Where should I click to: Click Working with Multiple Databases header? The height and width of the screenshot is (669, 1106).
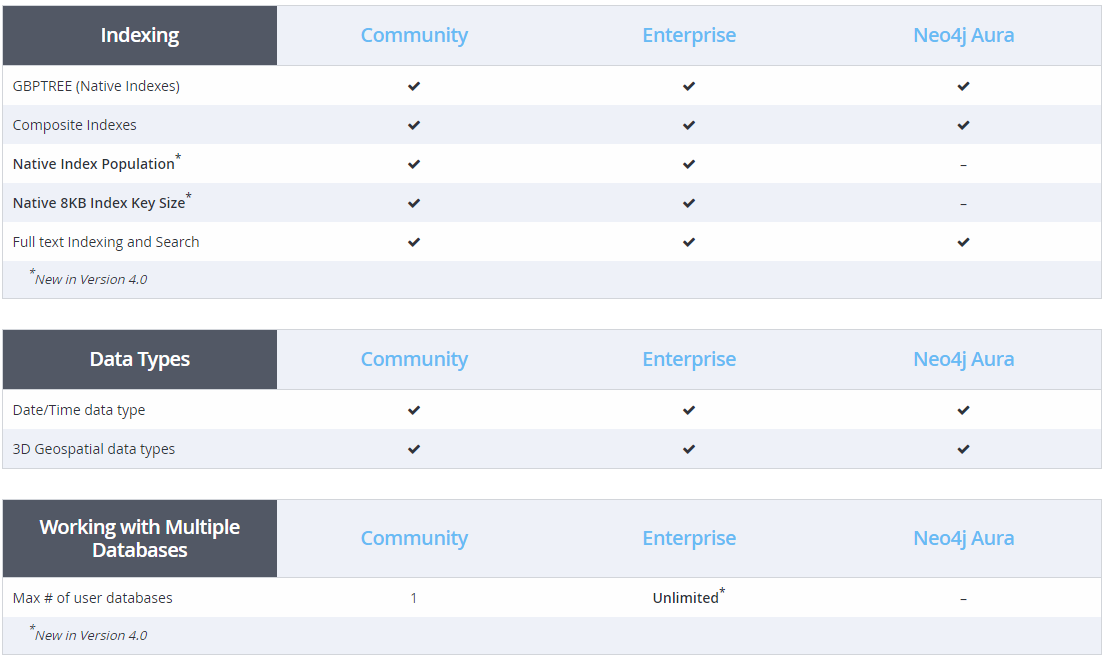click(x=140, y=538)
